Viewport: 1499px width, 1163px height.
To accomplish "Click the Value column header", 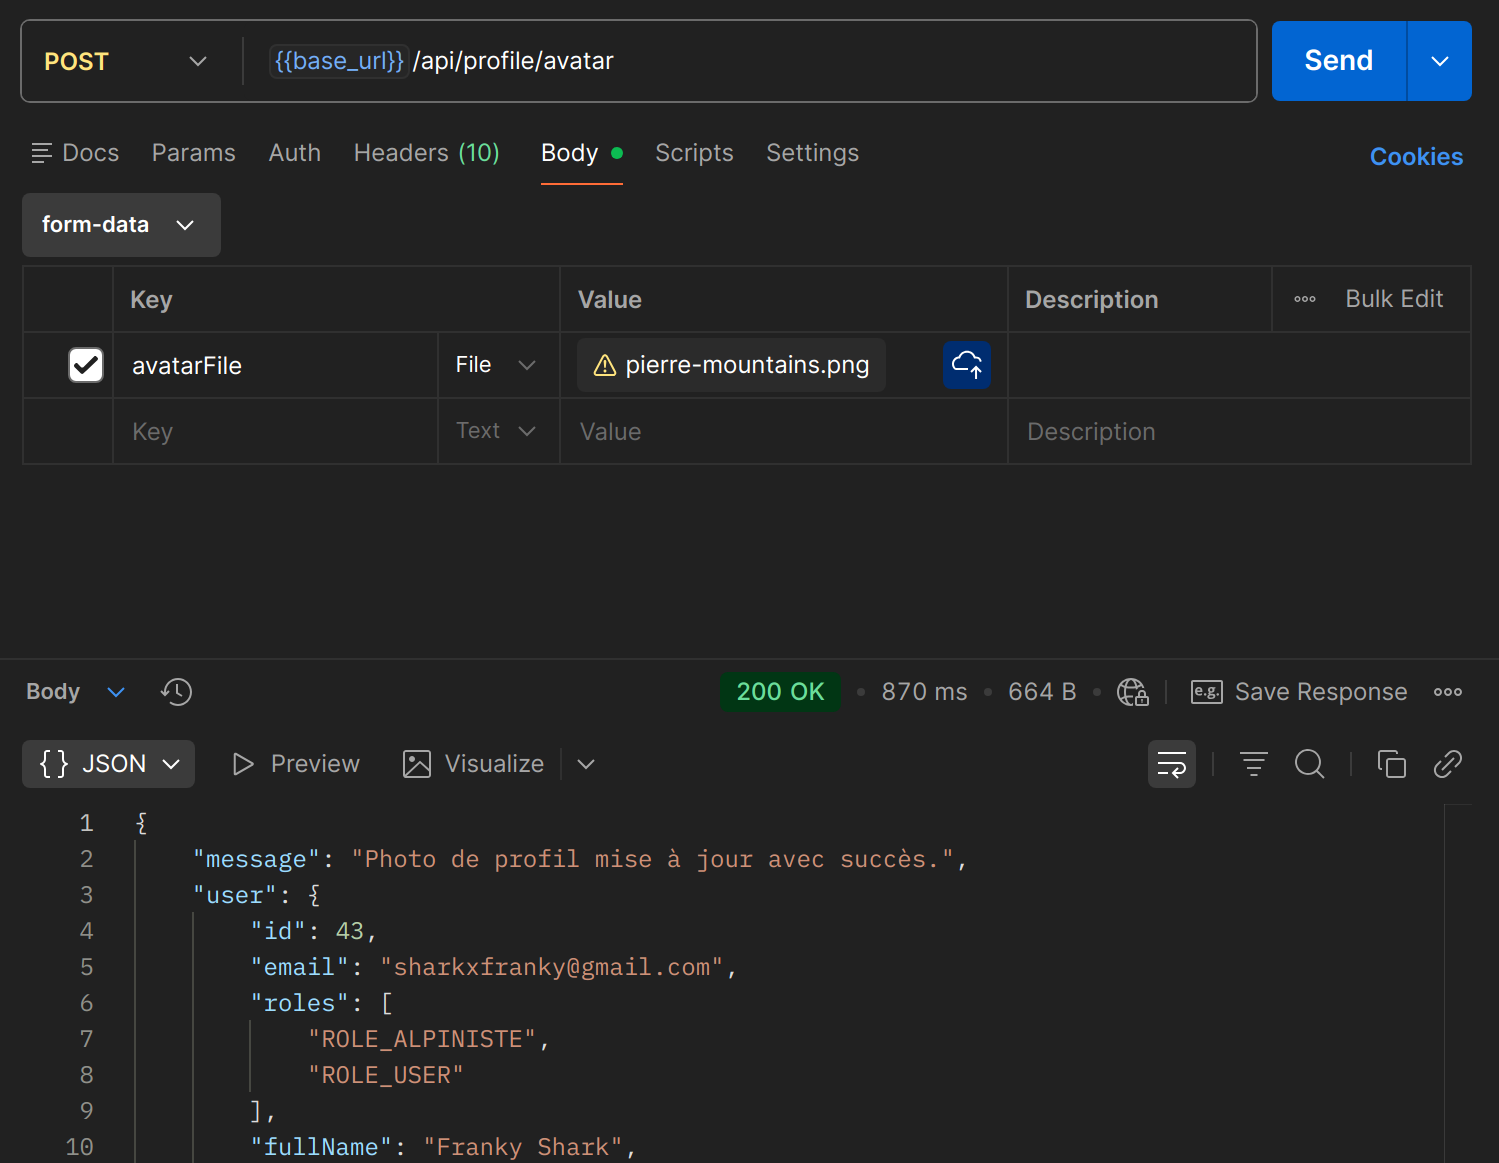I will tap(610, 300).
